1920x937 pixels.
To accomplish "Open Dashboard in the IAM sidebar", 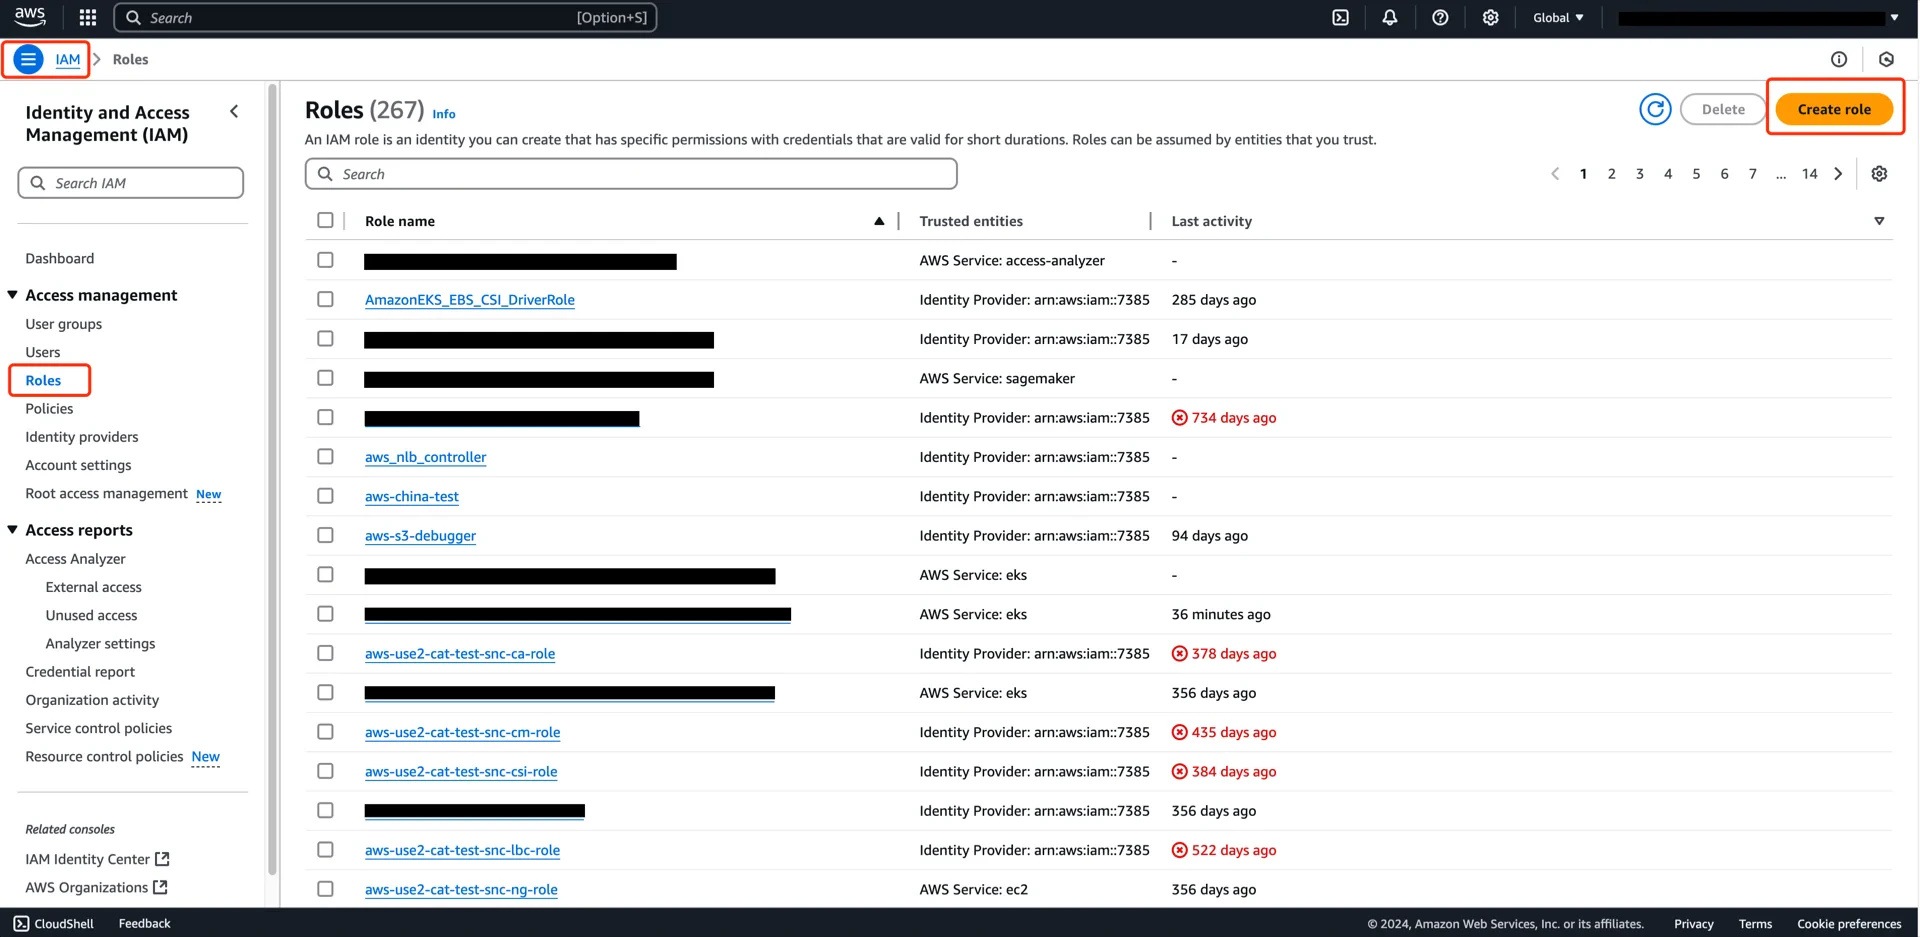I will coord(60,258).
